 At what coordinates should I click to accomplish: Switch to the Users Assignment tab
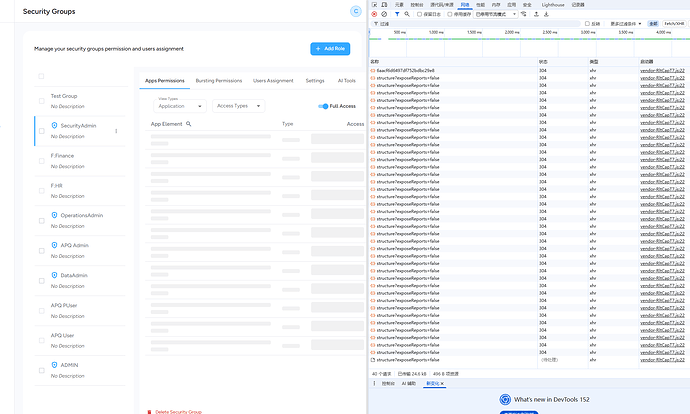[273, 81]
